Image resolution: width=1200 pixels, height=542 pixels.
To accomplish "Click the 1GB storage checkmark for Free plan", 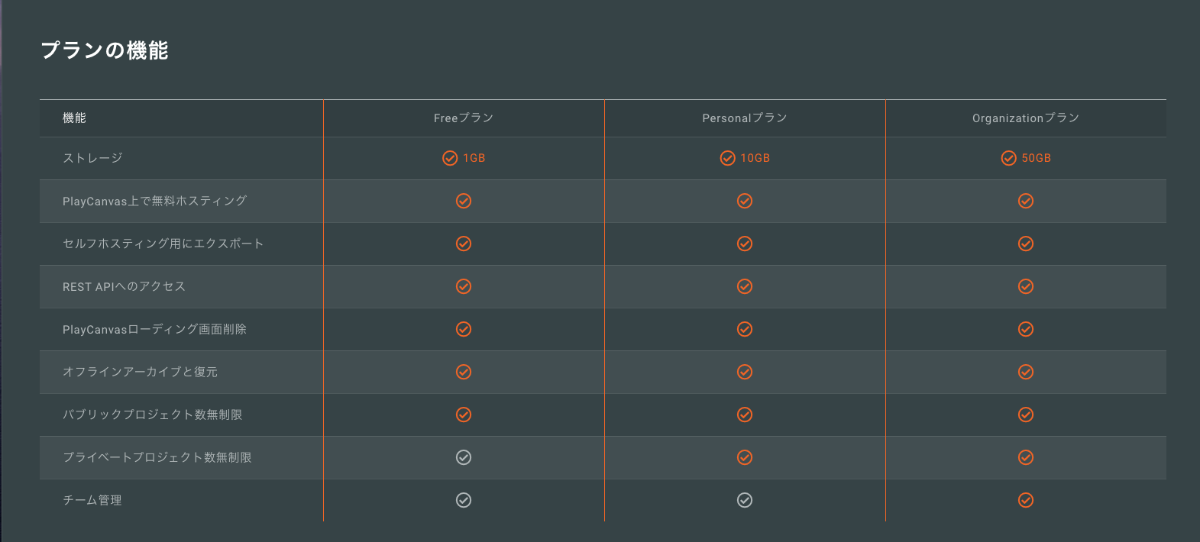I will (x=450, y=158).
